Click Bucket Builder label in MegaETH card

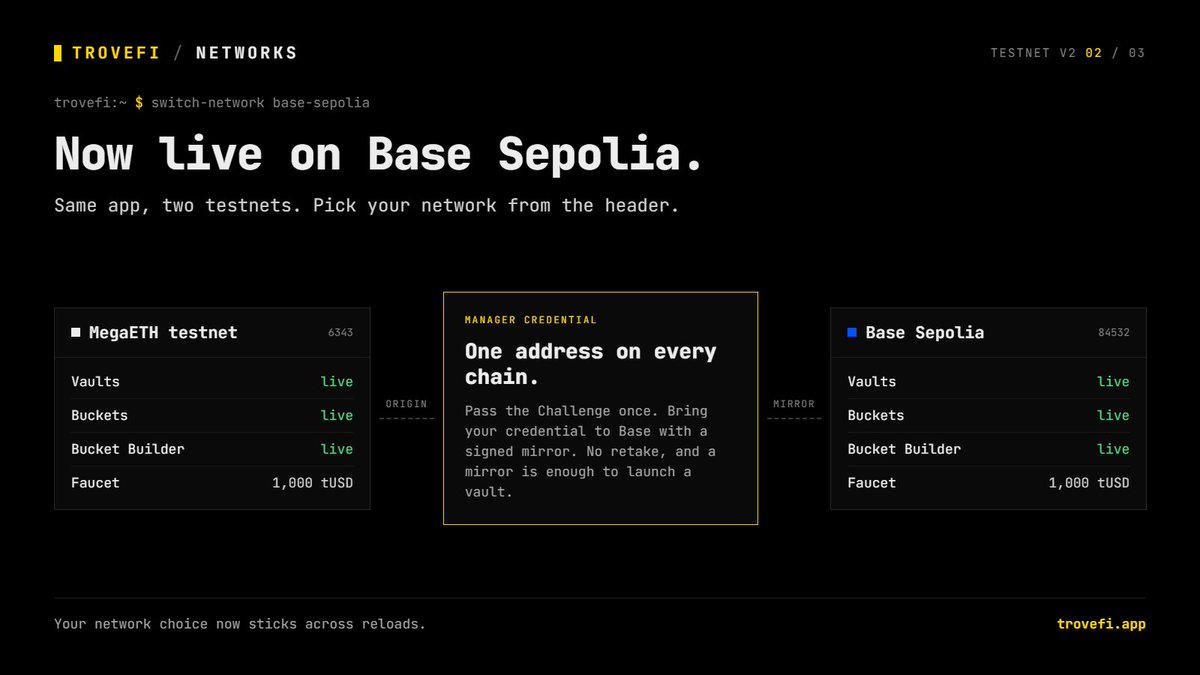click(128, 449)
